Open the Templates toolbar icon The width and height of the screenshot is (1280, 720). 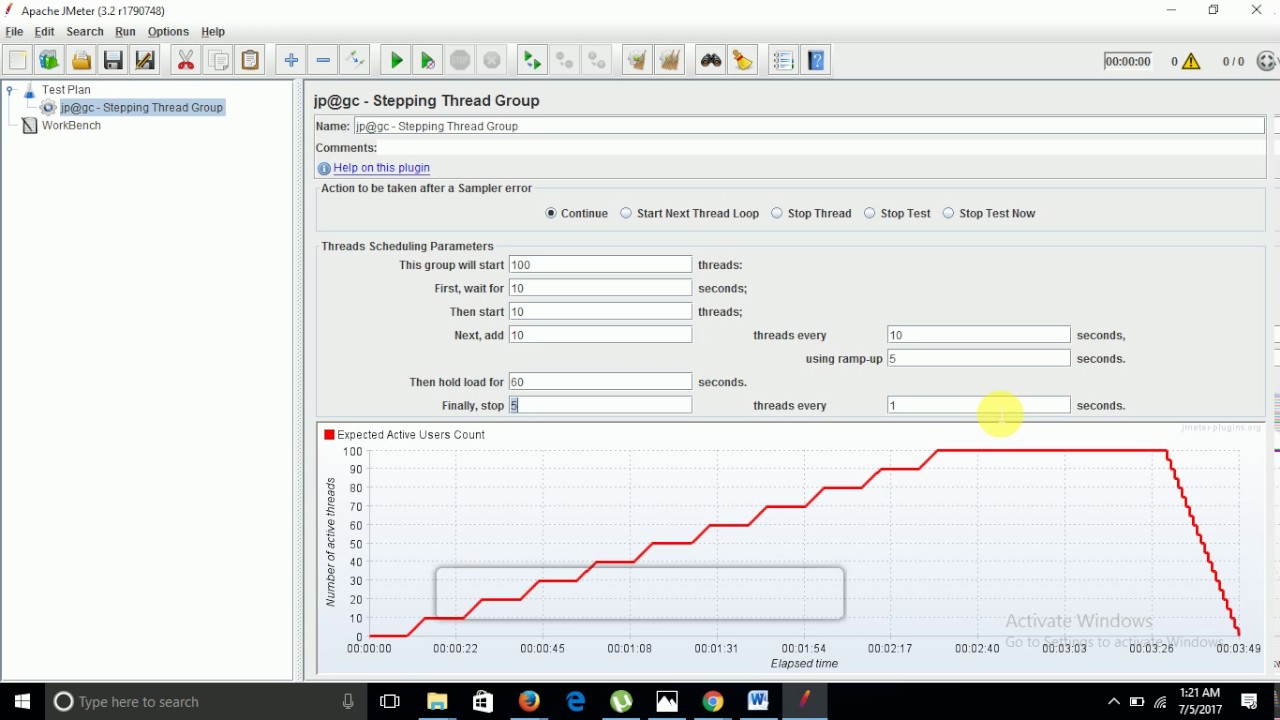pos(49,61)
